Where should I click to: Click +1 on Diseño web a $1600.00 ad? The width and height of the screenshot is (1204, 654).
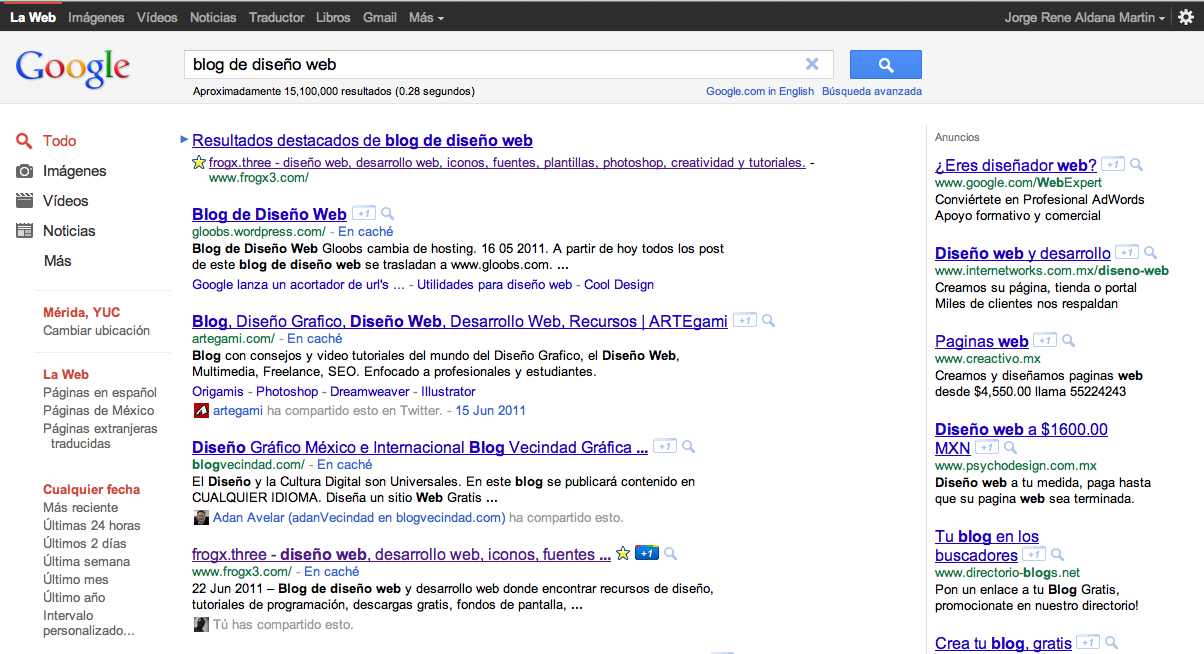(987, 448)
